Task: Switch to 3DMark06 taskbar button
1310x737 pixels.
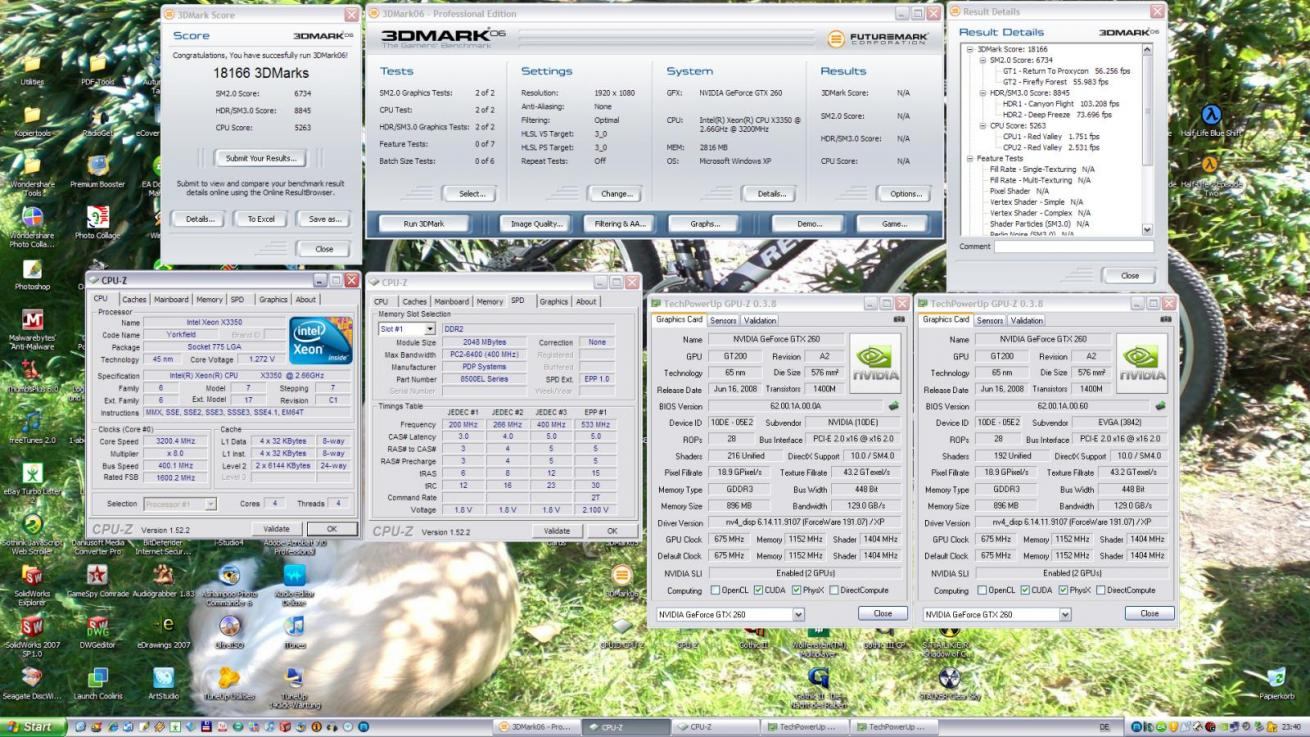Action: coord(535,727)
